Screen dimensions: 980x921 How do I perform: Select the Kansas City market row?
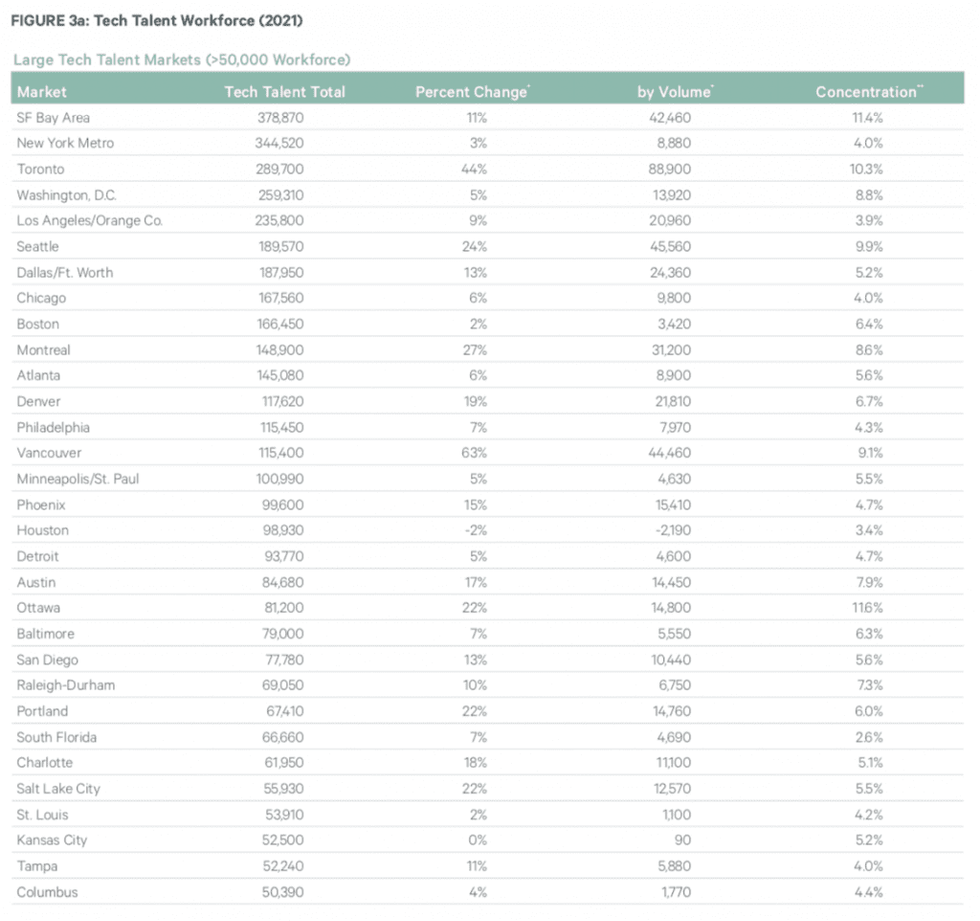pyautogui.click(x=488, y=840)
